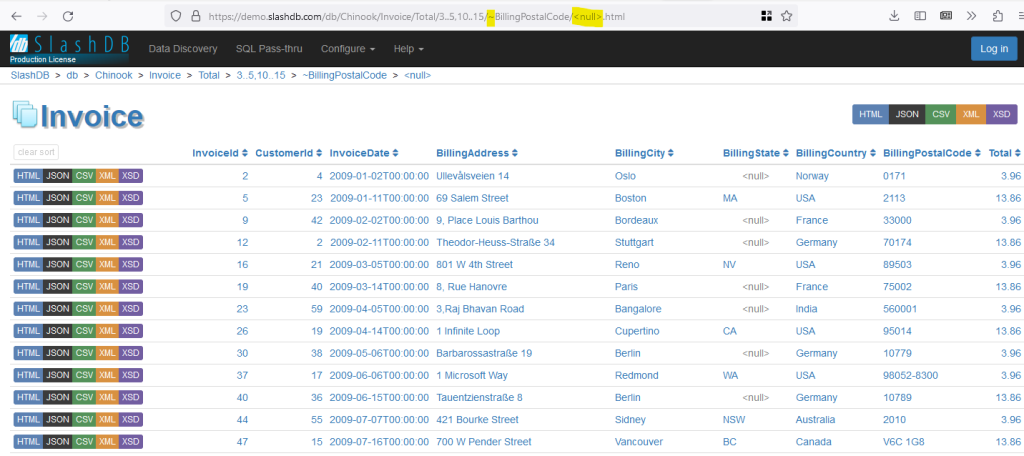The height and width of the screenshot is (456, 1024).
Task: Click billing state 'NSW'
Action: pyautogui.click(x=733, y=419)
